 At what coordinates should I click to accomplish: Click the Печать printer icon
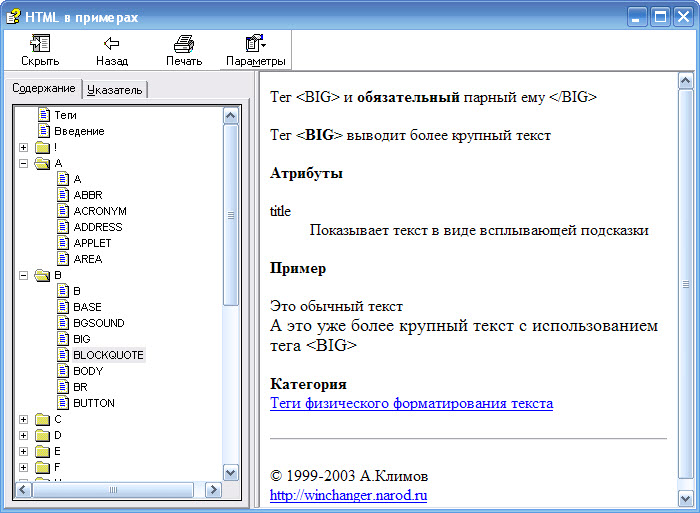(x=183, y=43)
